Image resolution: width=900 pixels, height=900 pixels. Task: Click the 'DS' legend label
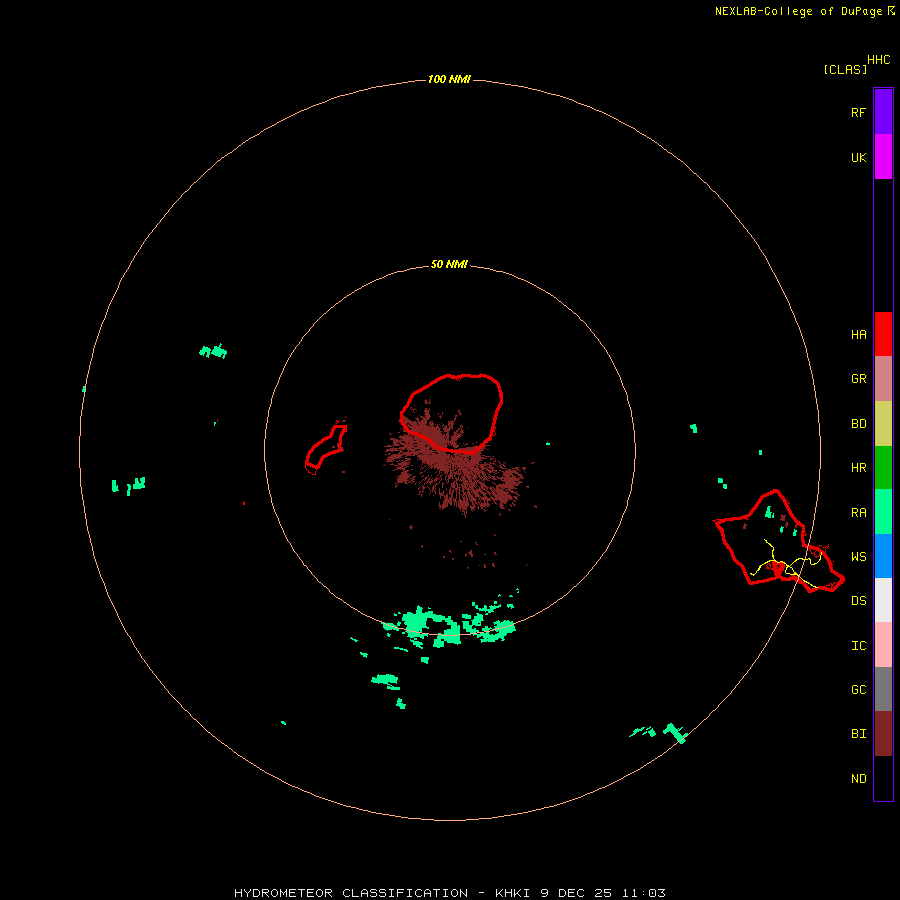[858, 600]
